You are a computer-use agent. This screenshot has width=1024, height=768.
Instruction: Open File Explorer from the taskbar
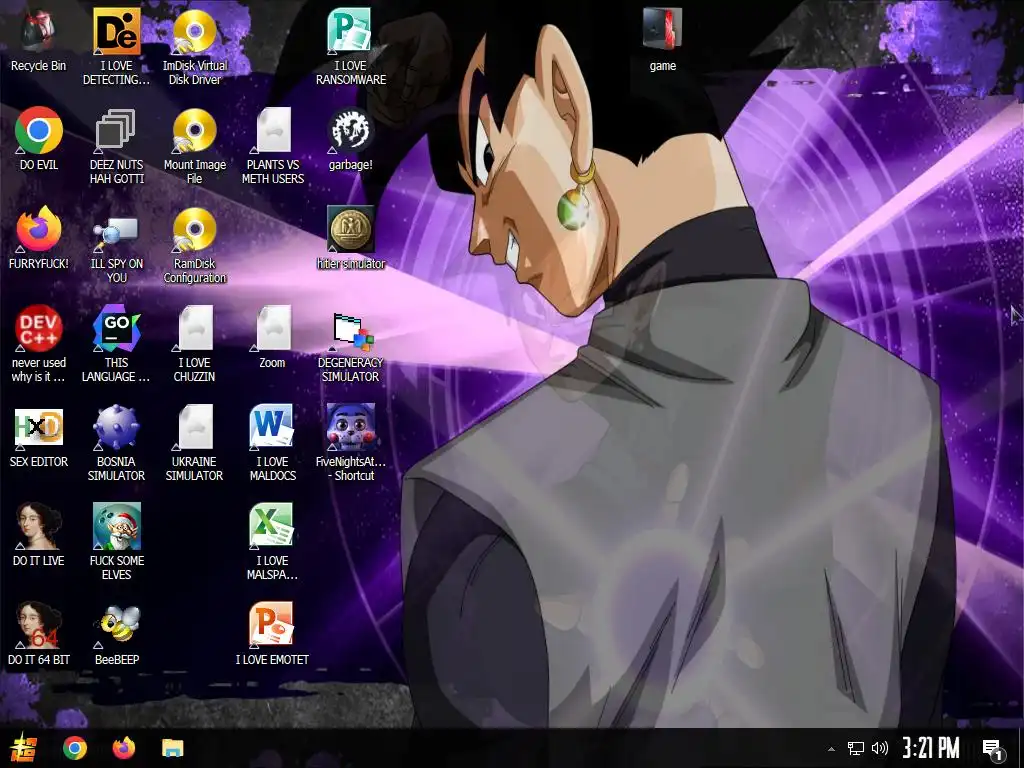(x=173, y=748)
